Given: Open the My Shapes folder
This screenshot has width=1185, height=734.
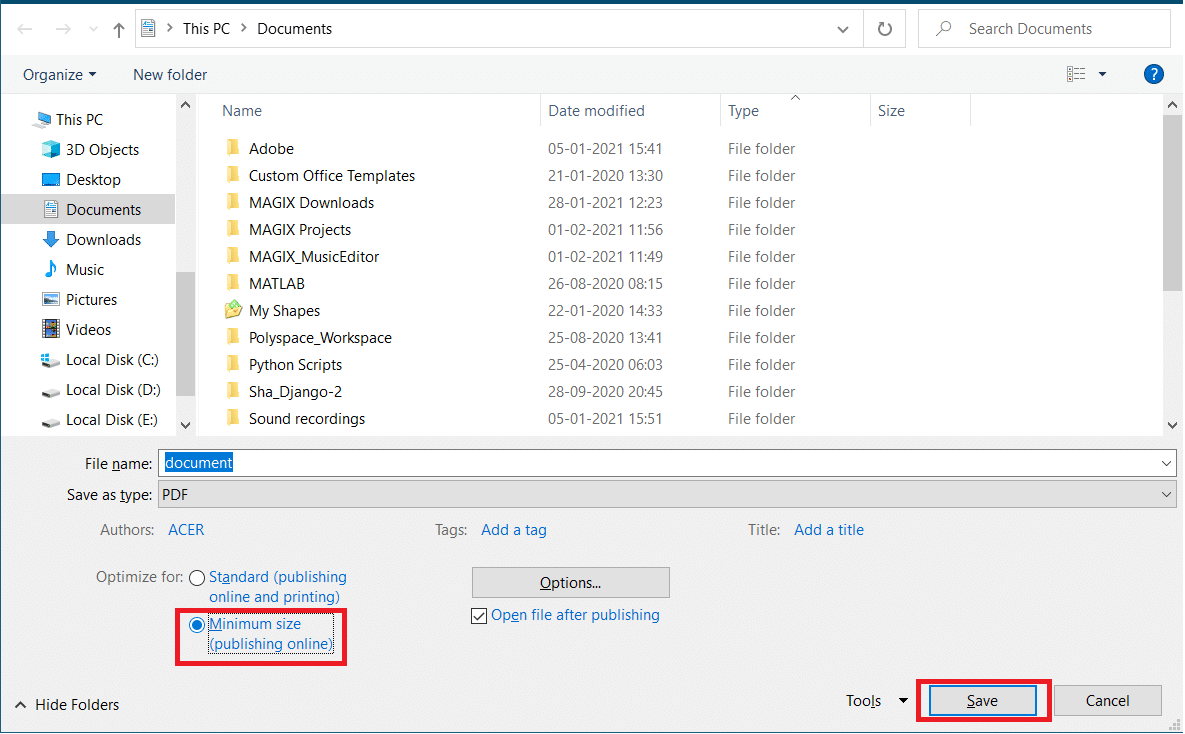Looking at the screenshot, I should 284,311.
